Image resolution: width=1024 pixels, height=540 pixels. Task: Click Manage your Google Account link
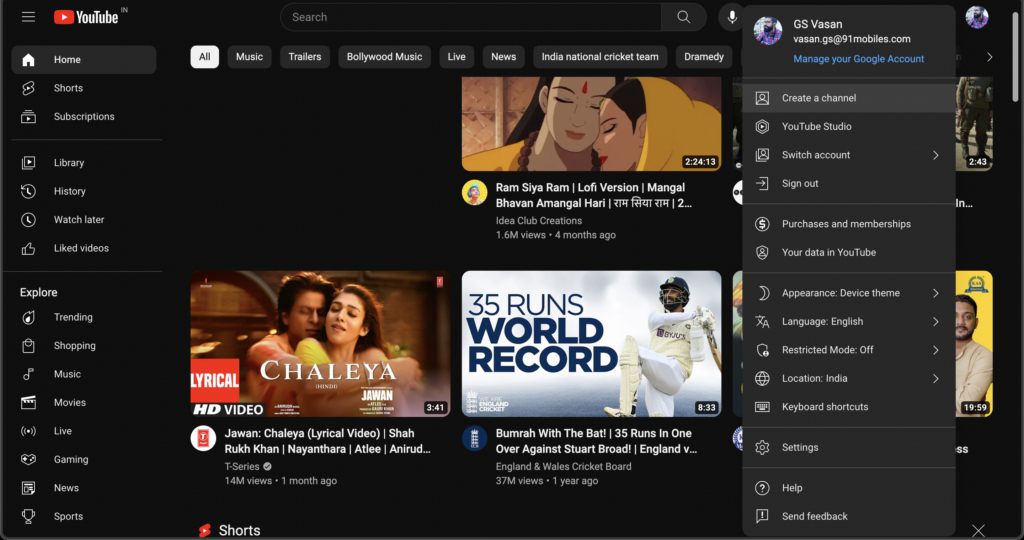(858, 59)
